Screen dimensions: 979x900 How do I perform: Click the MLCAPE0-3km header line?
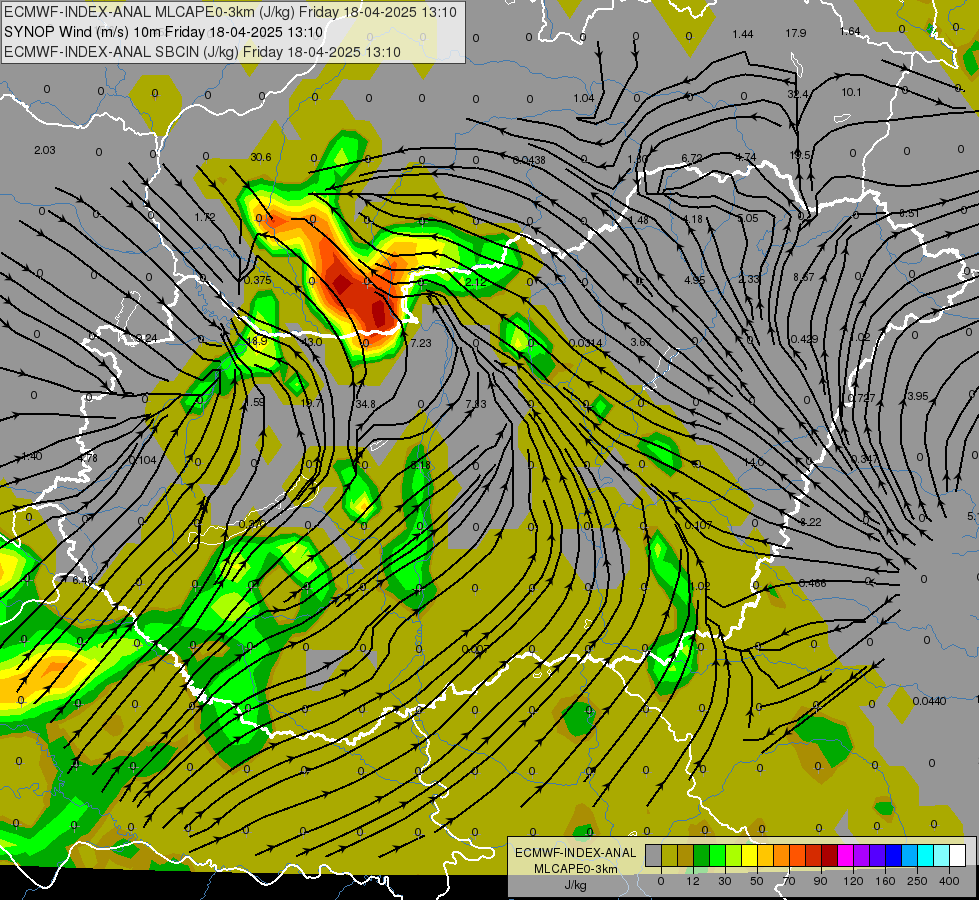coord(230,12)
